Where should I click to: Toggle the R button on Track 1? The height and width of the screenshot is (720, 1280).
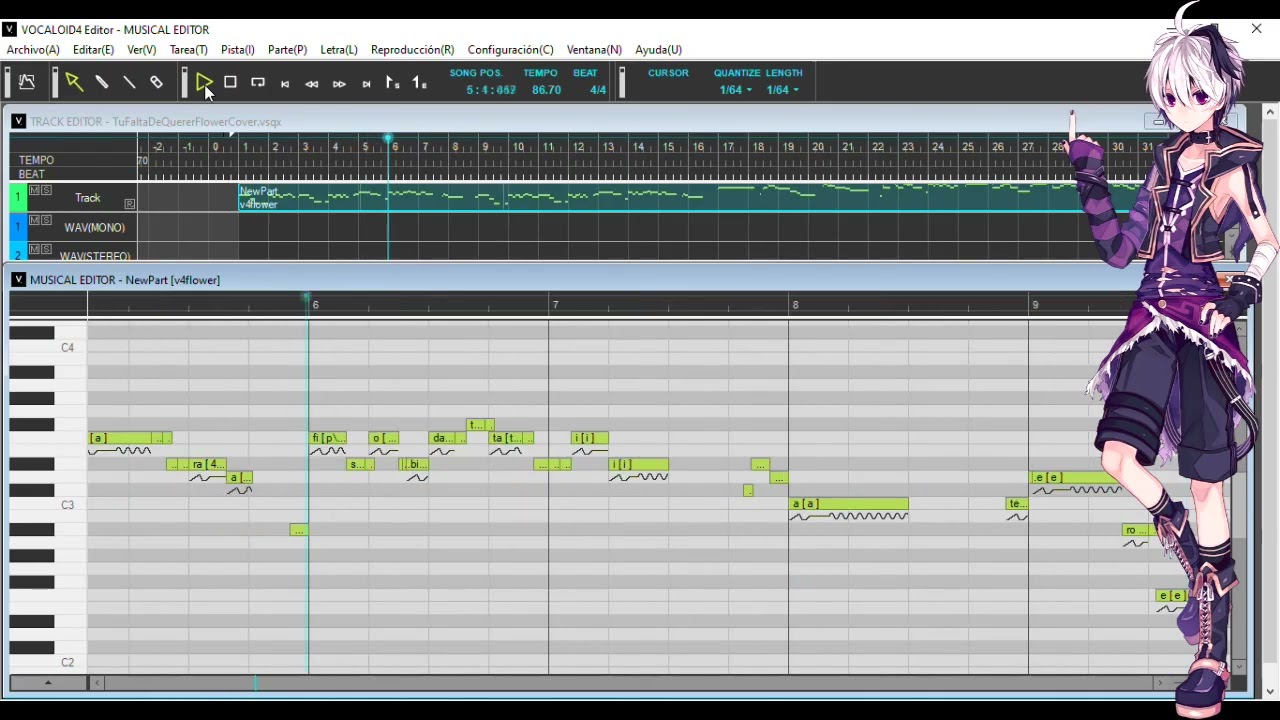point(129,204)
